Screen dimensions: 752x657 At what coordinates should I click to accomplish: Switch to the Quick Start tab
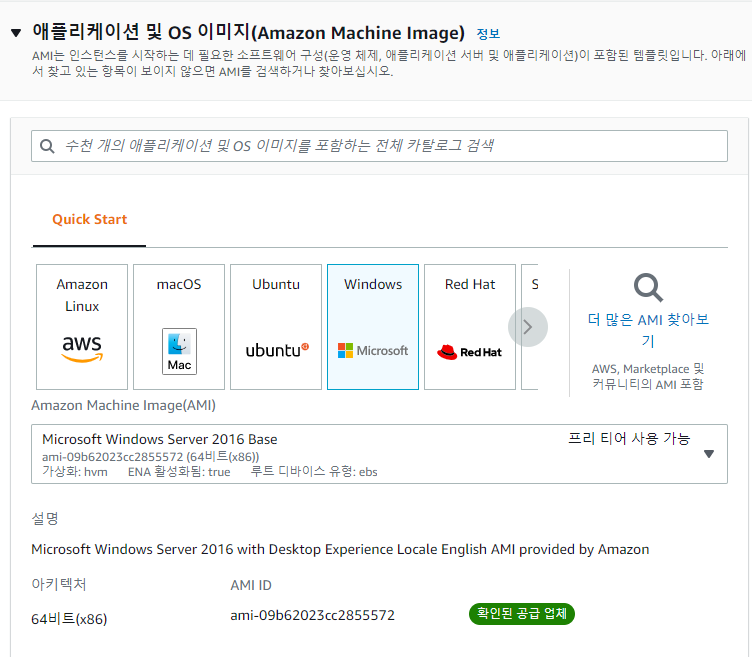click(x=89, y=219)
